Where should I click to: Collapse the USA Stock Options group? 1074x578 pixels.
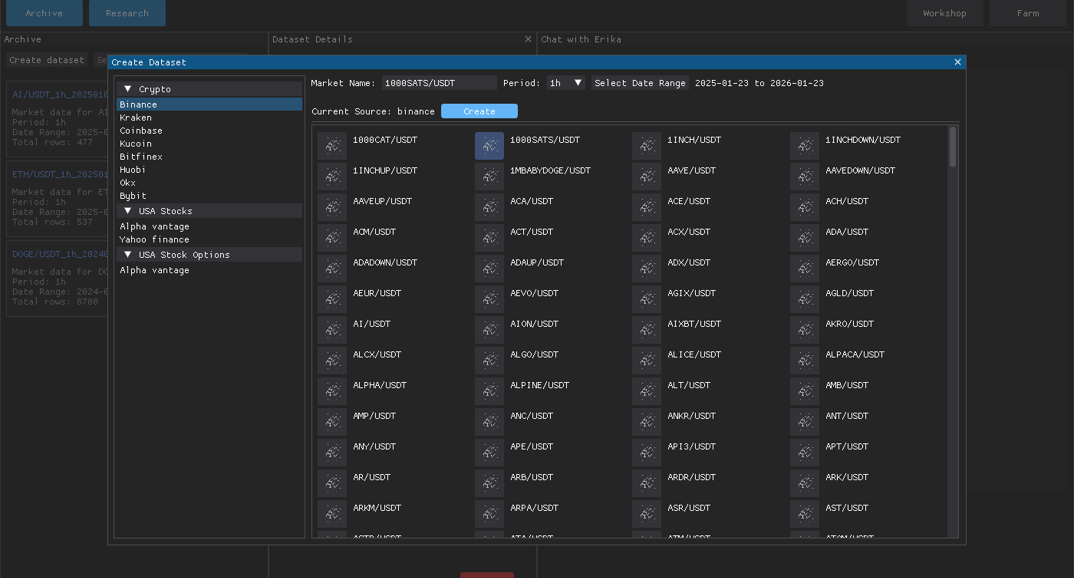click(x=127, y=255)
